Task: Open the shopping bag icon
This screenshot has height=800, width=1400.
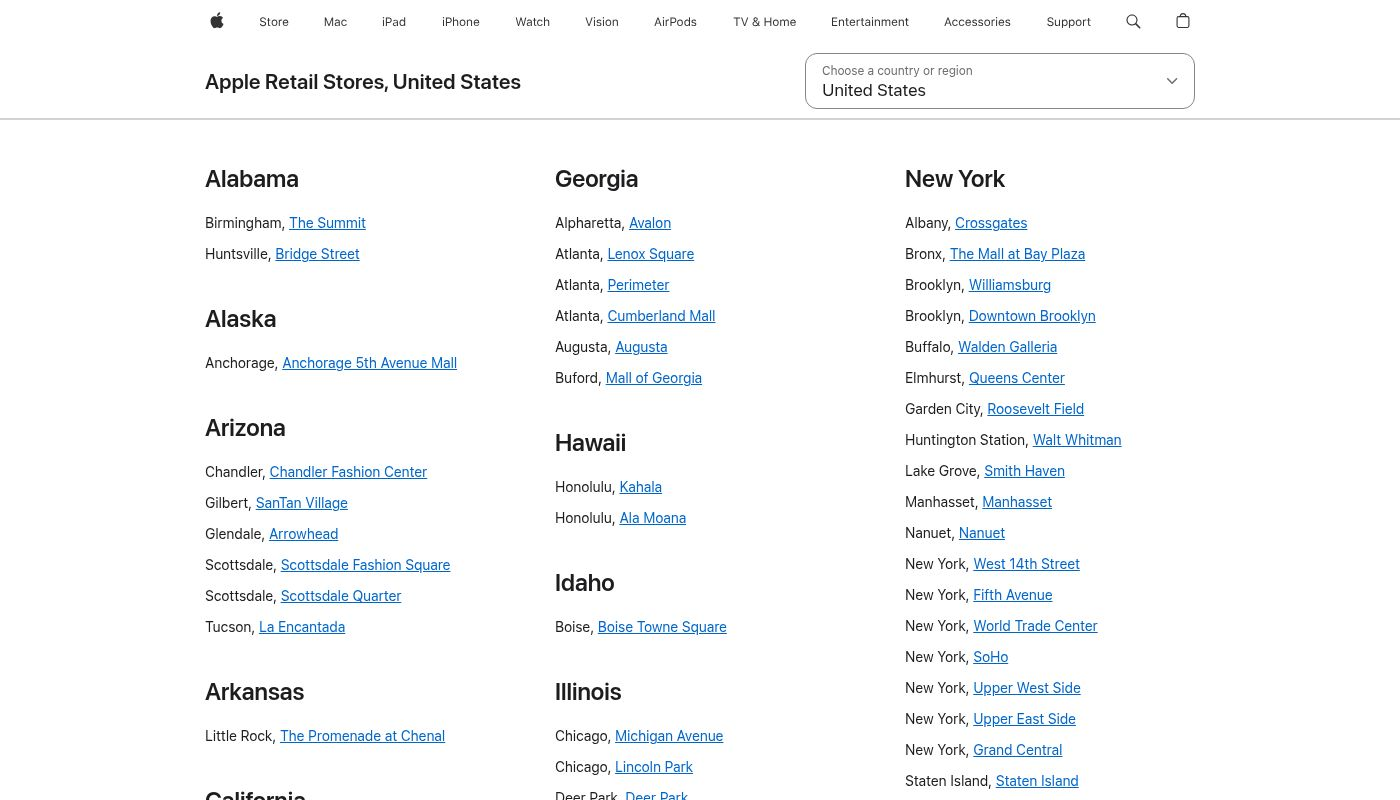Action: click(1183, 21)
